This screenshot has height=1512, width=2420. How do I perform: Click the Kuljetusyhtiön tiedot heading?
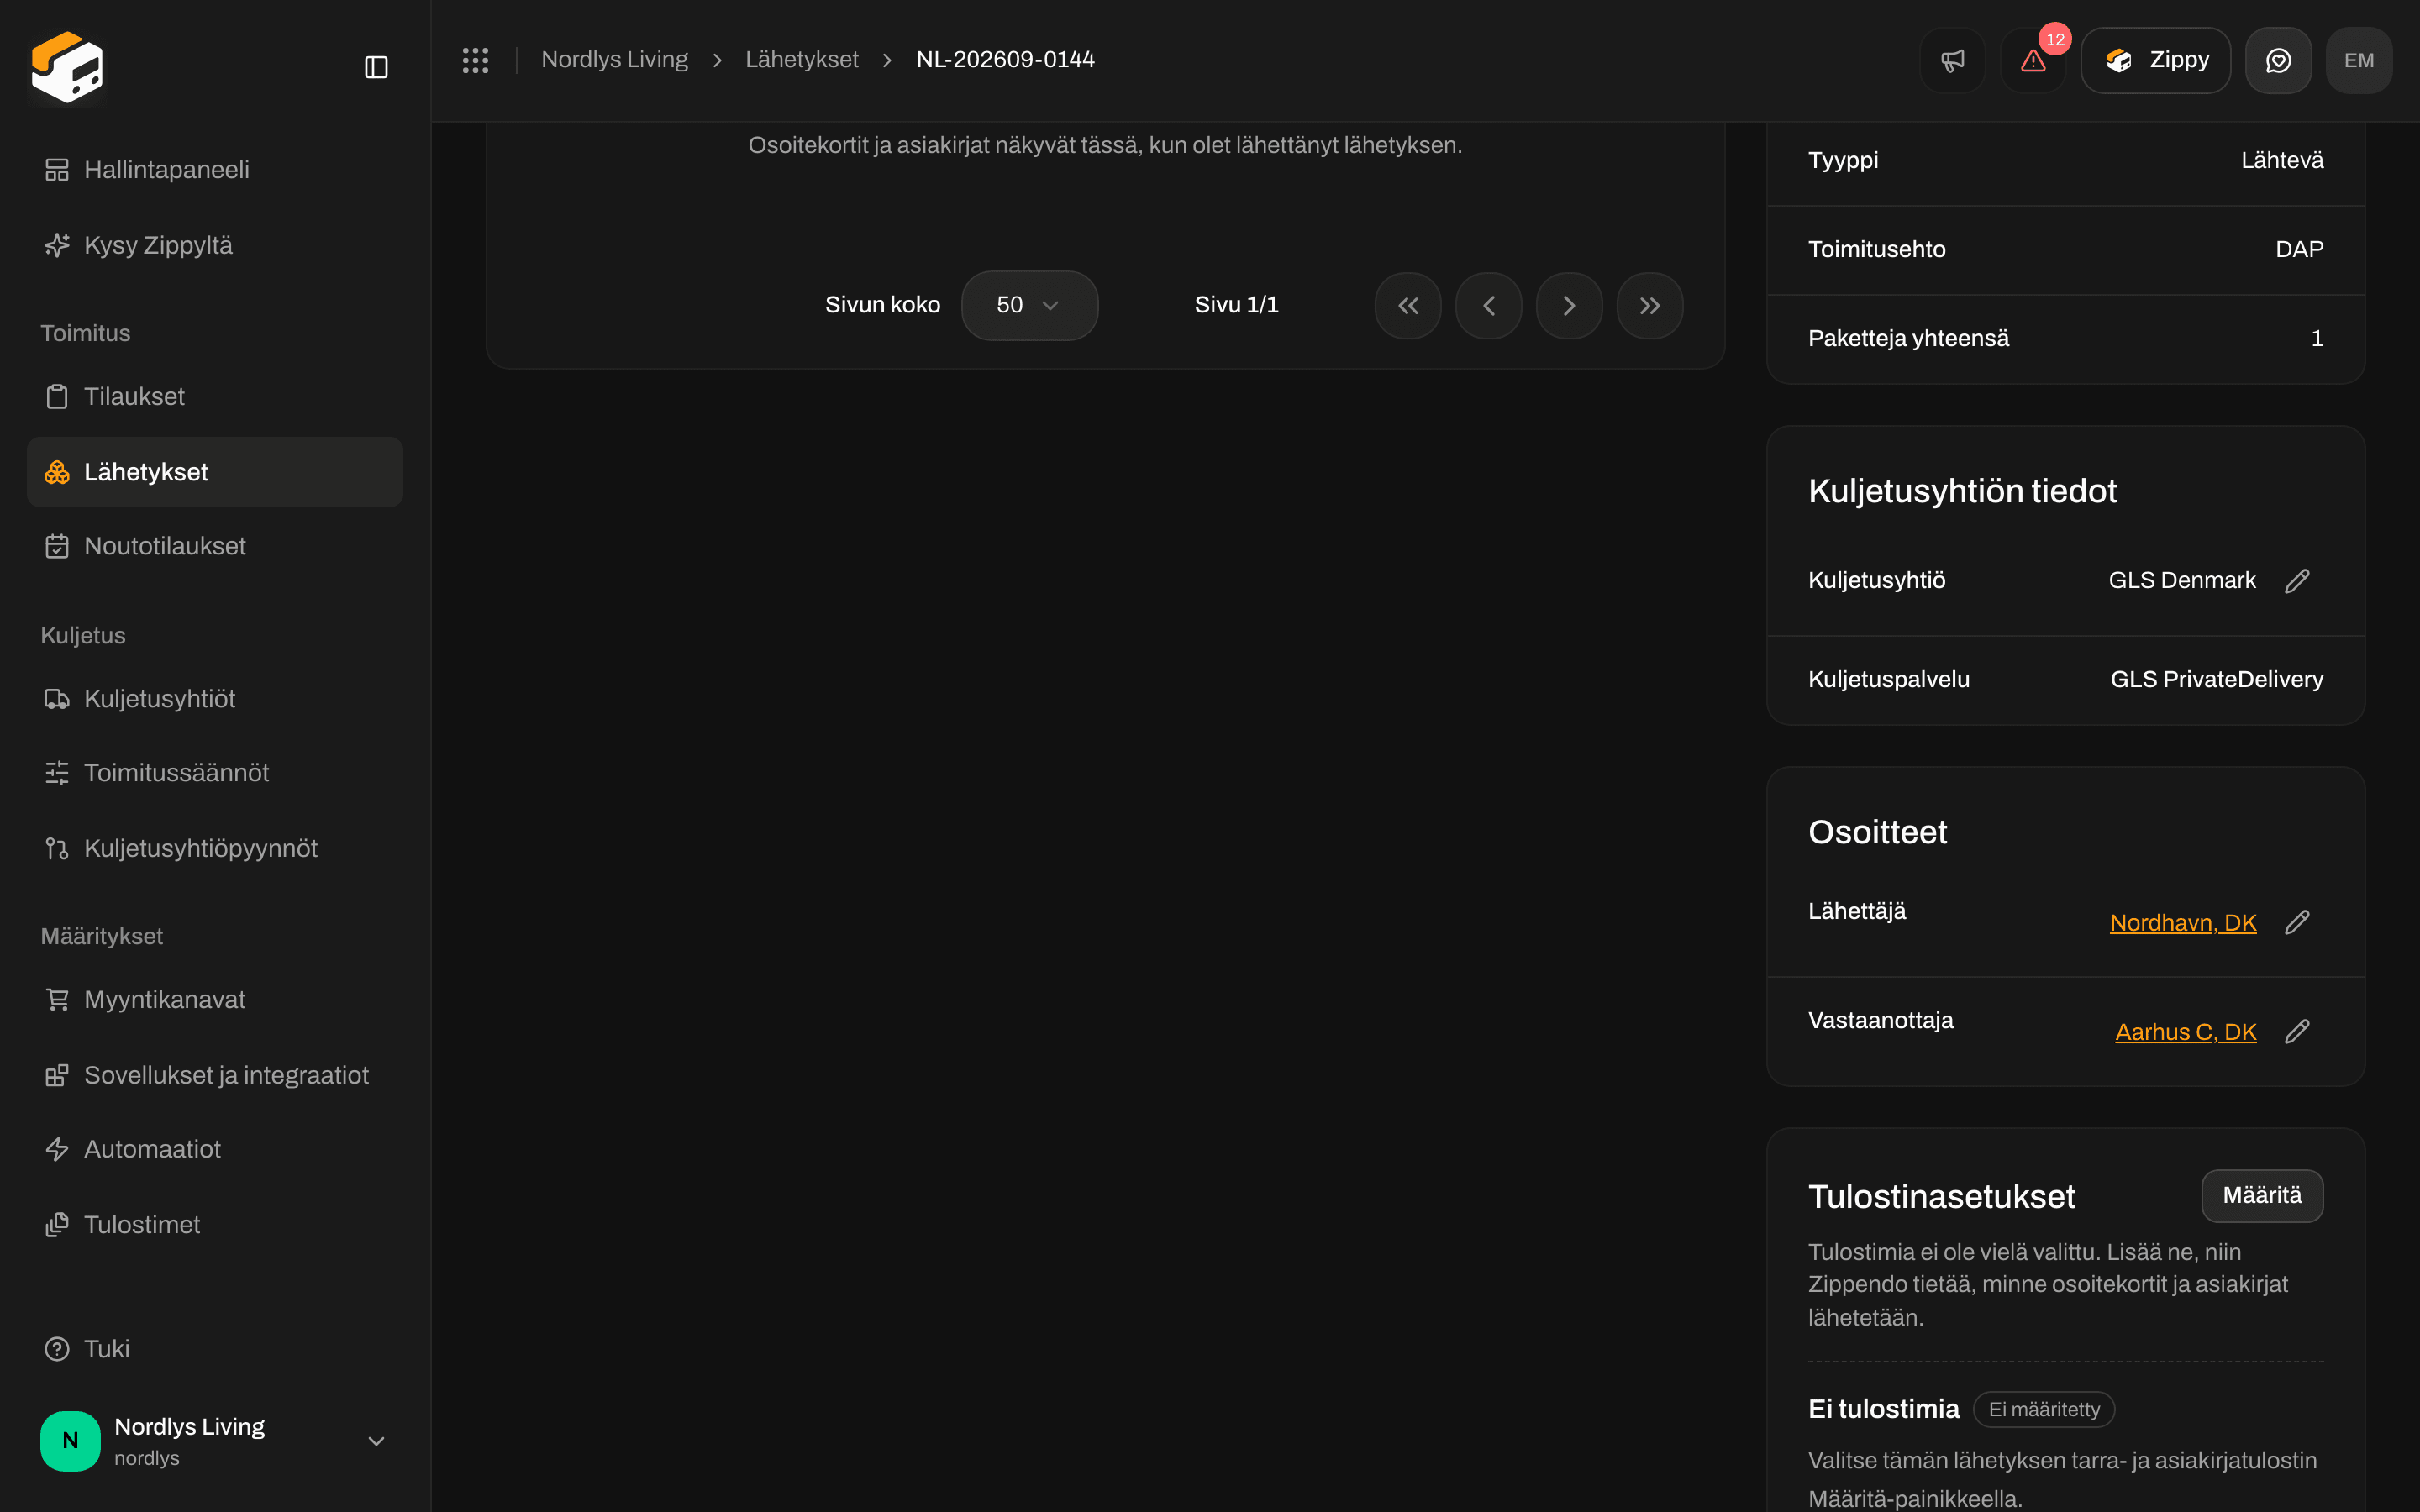[1962, 491]
